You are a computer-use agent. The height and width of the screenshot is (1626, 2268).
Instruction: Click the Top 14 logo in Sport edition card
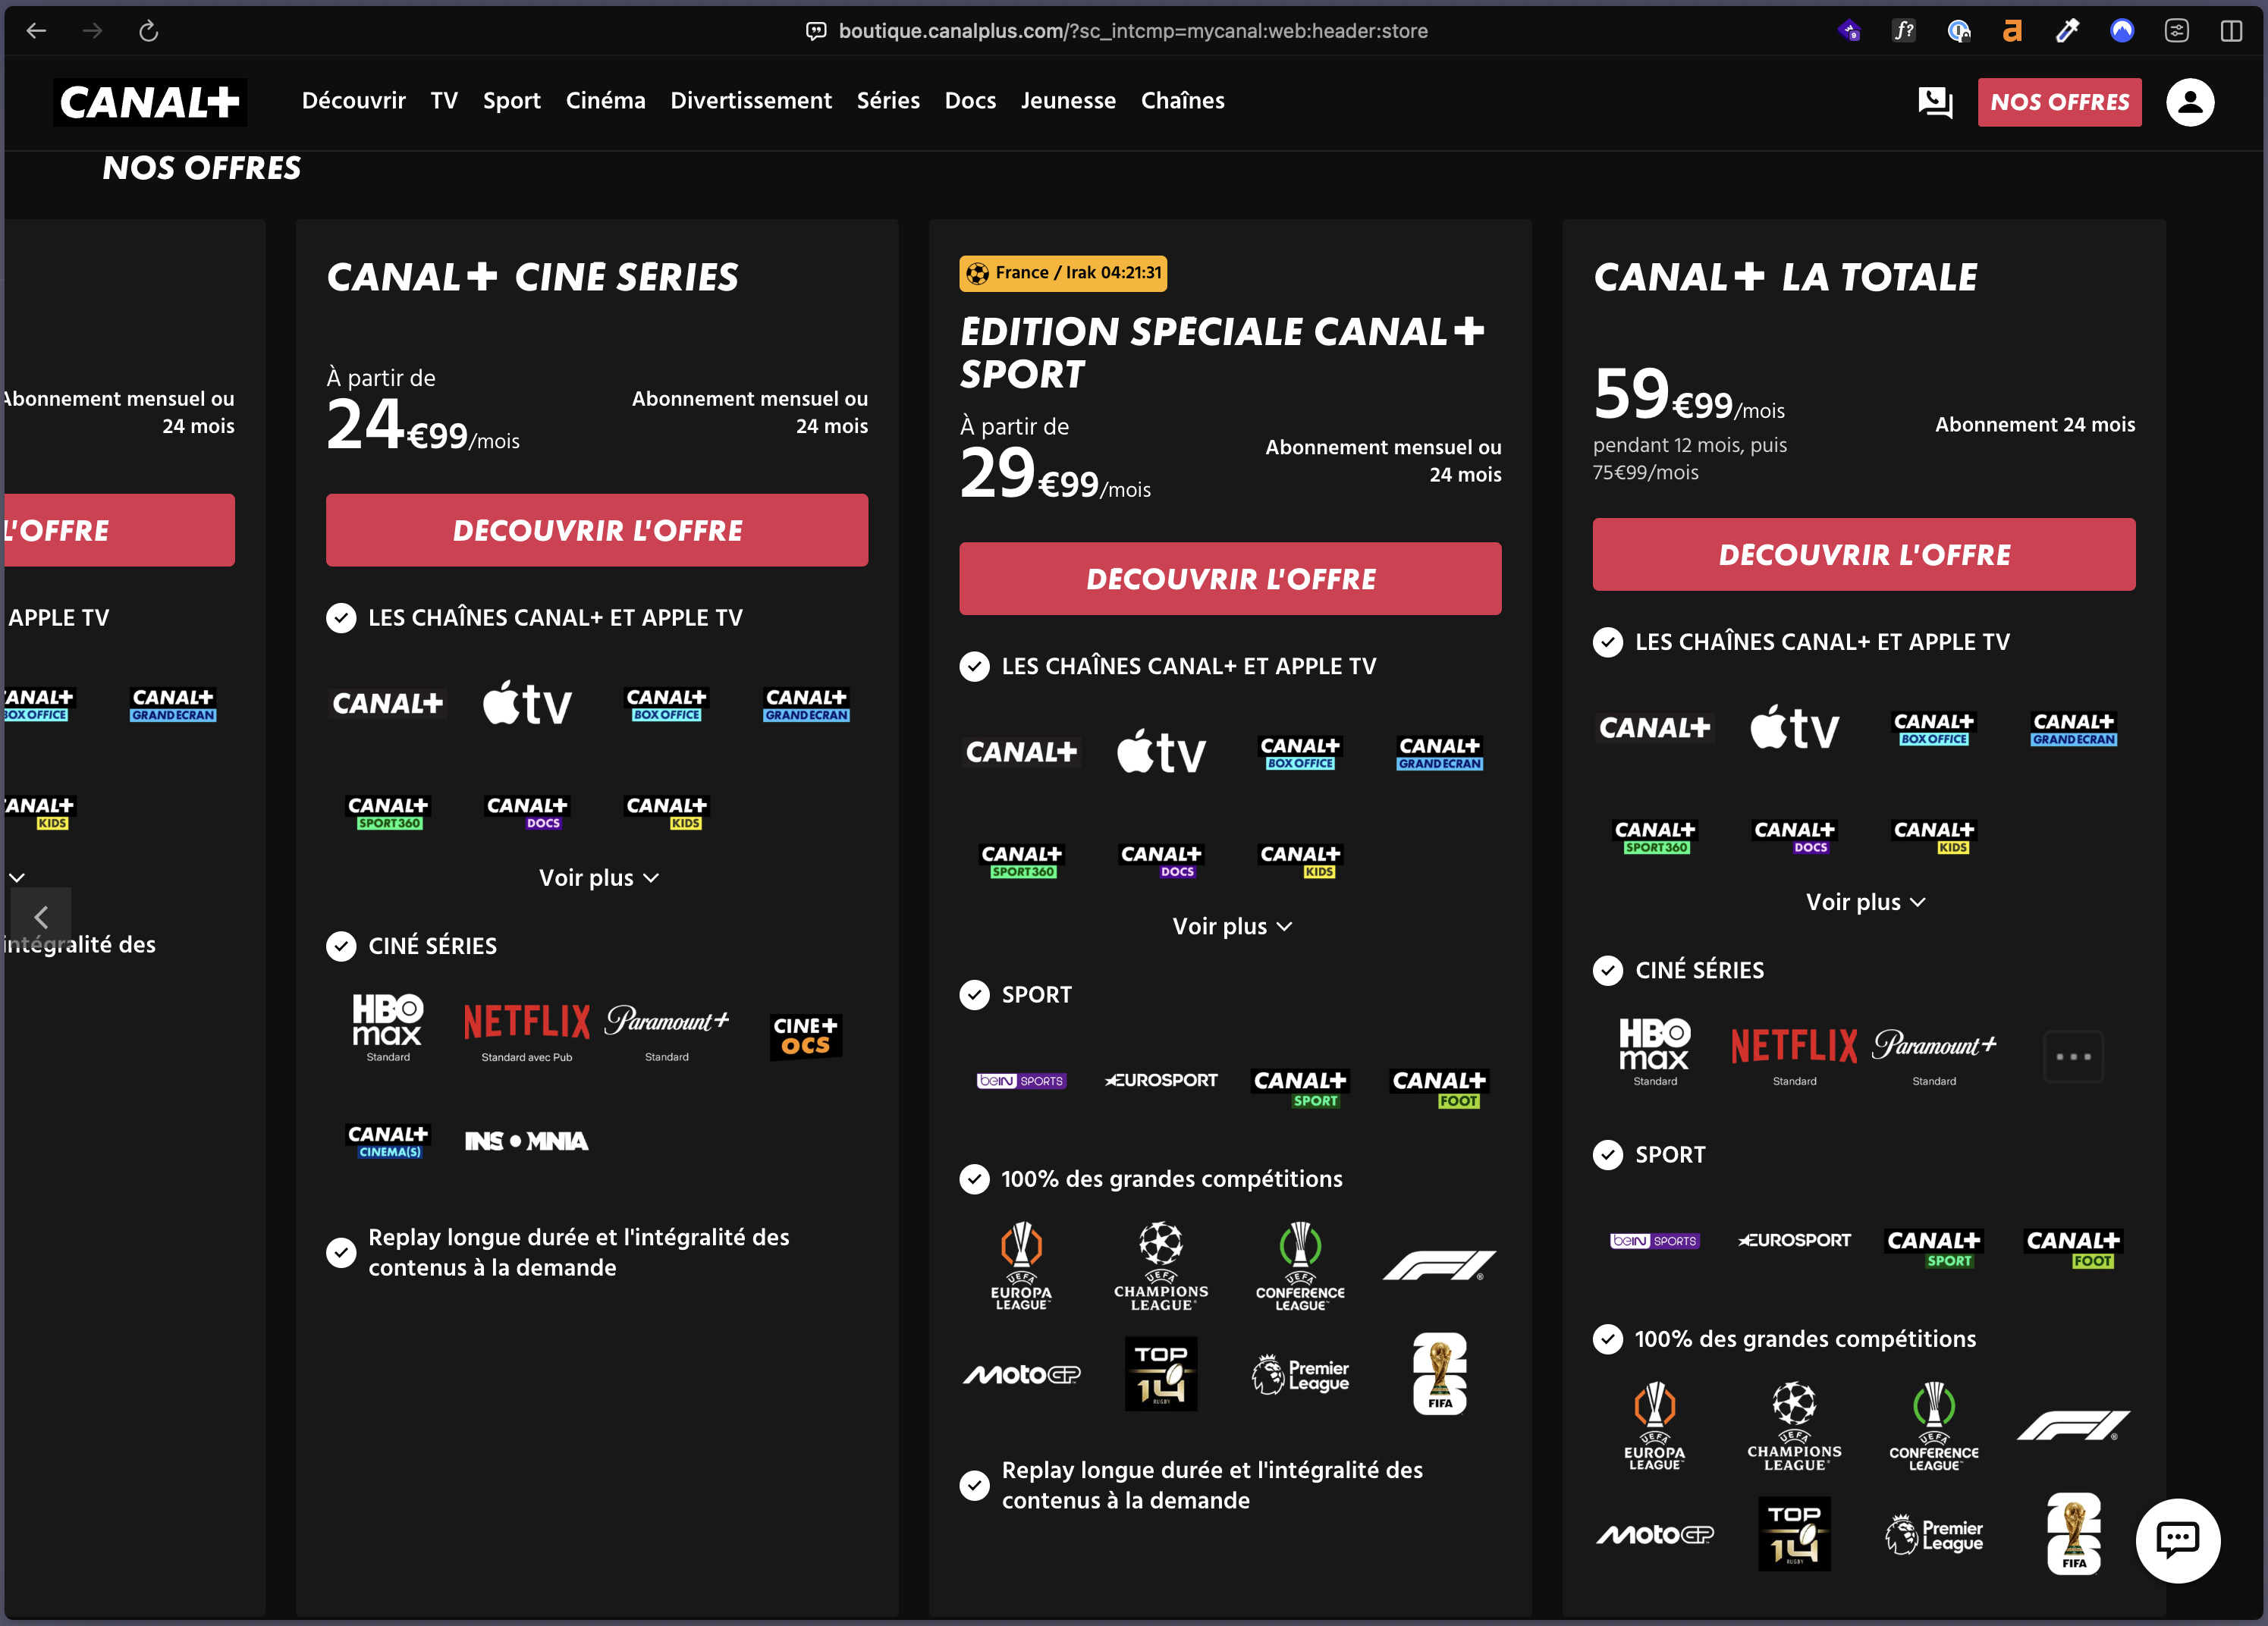tap(1161, 1373)
